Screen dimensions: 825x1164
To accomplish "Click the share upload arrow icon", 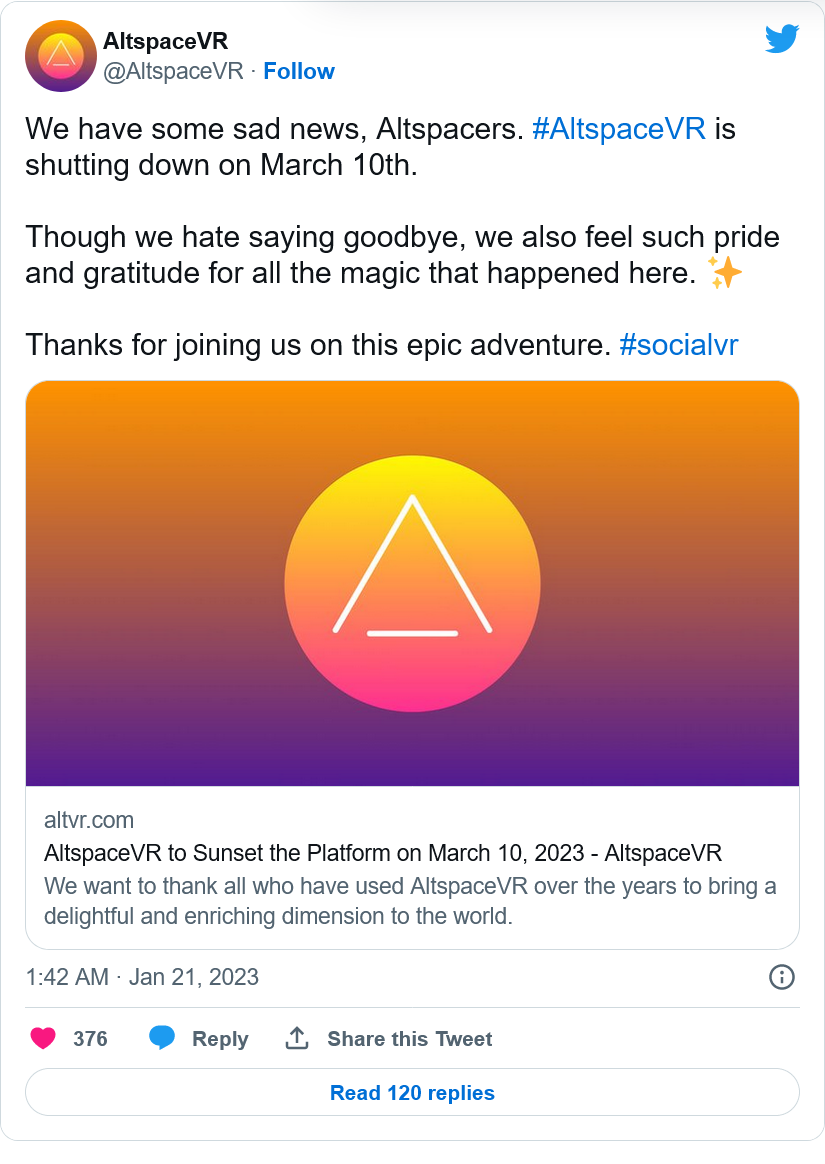I will (297, 1038).
